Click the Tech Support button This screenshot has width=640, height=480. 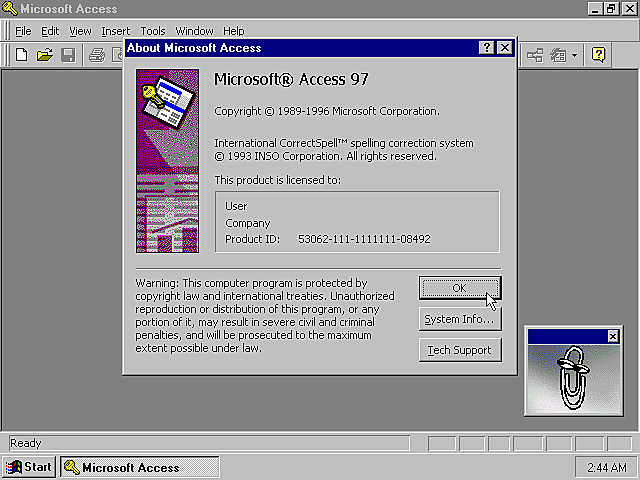tap(460, 350)
